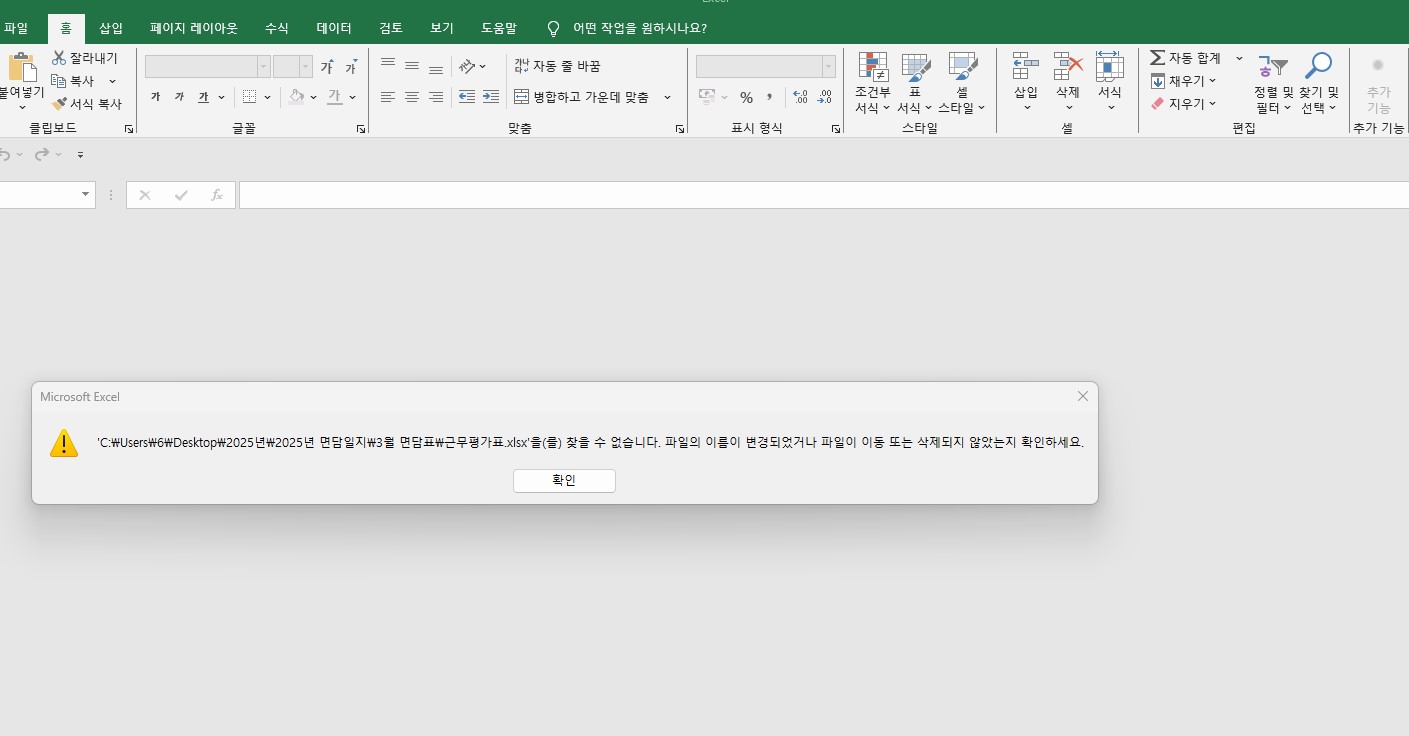Image resolution: width=1409 pixels, height=736 pixels.
Task: Toggle 자동 줄 바꿈 wrap text
Action: (558, 66)
